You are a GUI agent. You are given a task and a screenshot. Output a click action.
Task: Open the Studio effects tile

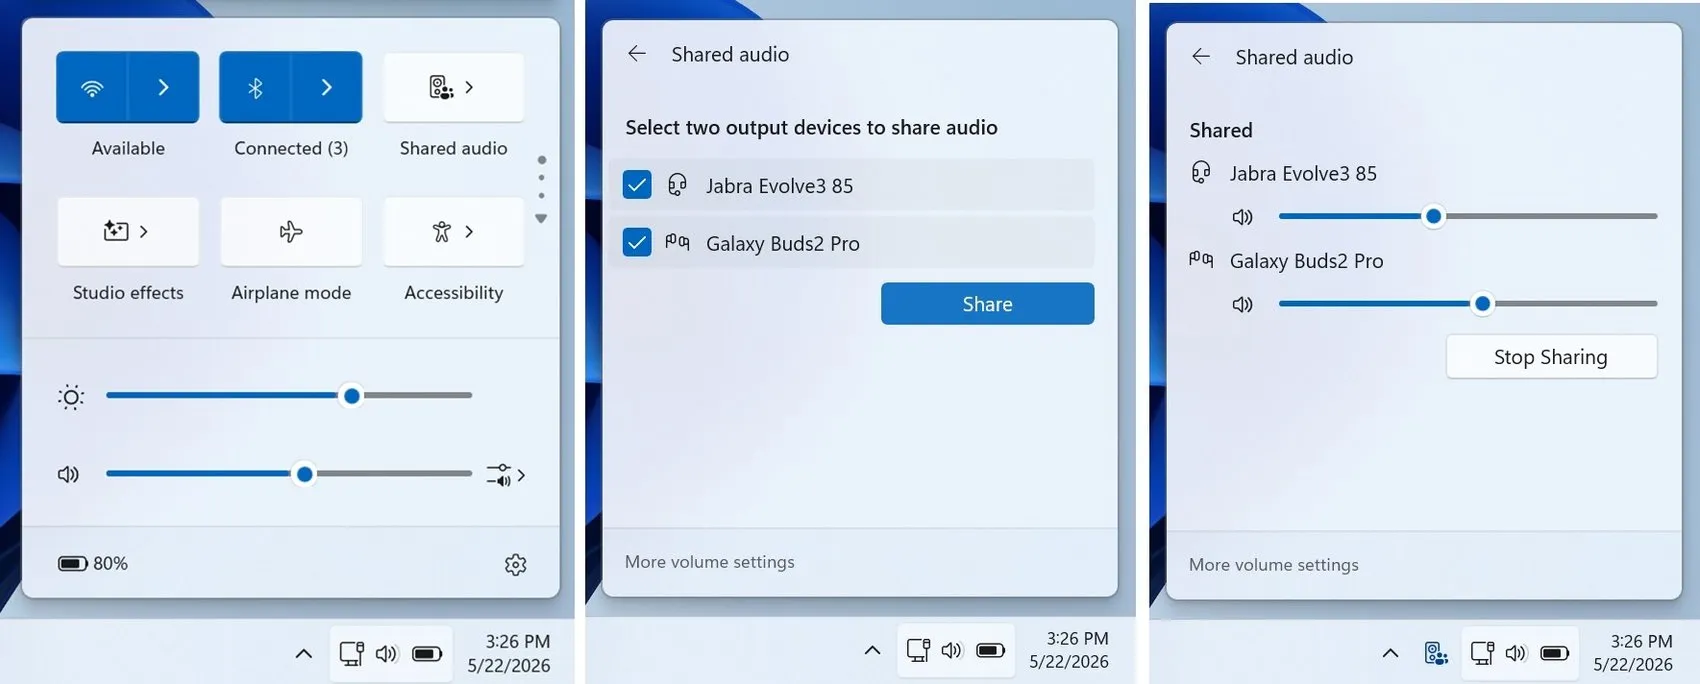coord(128,232)
